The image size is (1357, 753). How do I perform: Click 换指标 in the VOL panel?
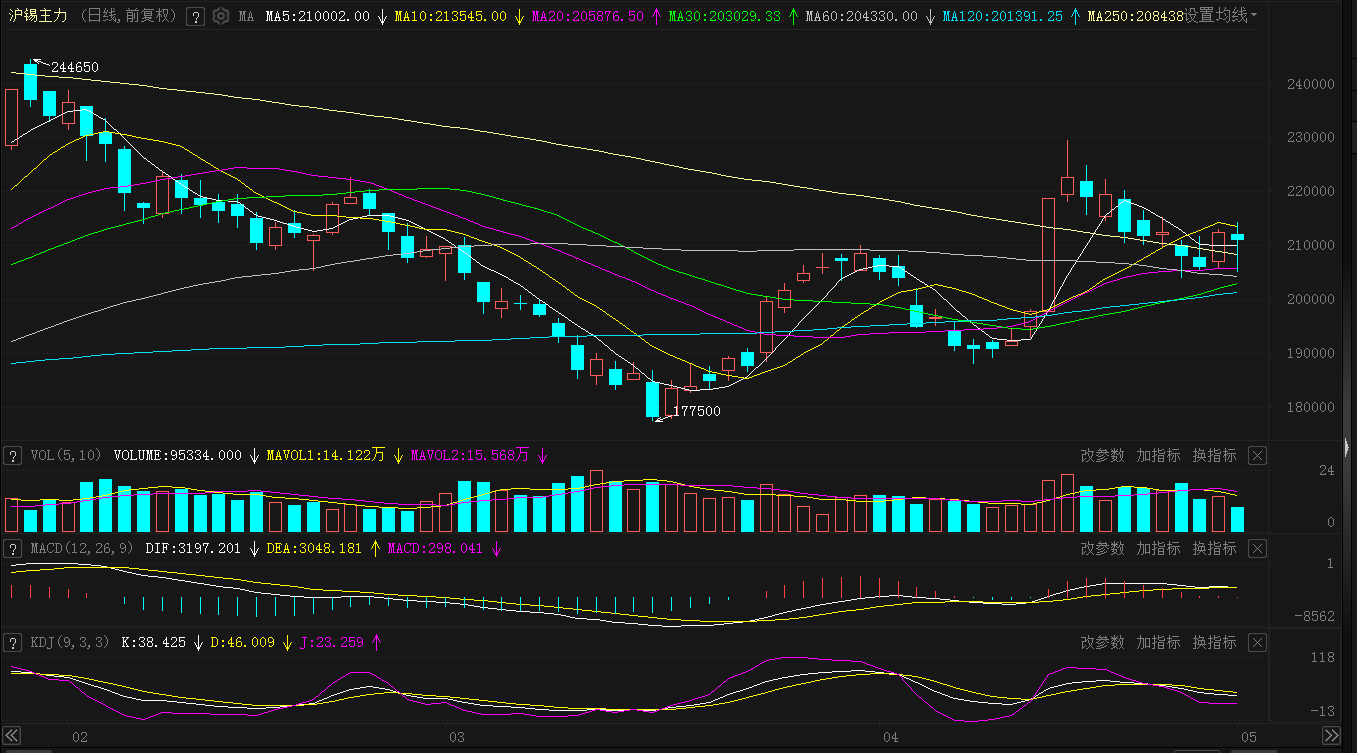(x=1214, y=456)
